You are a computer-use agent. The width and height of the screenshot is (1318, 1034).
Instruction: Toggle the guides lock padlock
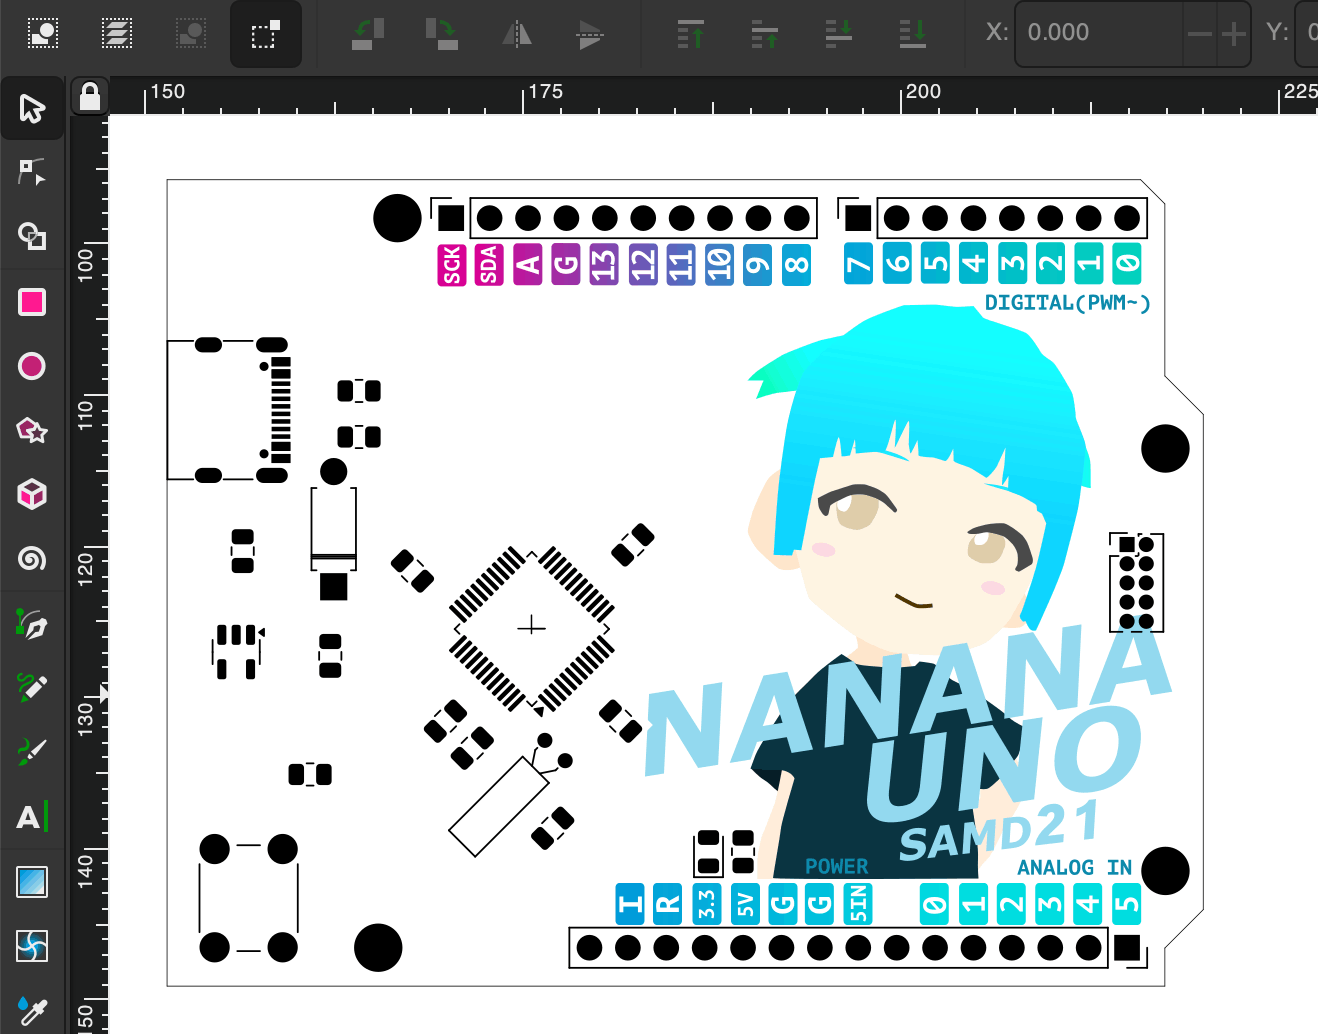90,97
